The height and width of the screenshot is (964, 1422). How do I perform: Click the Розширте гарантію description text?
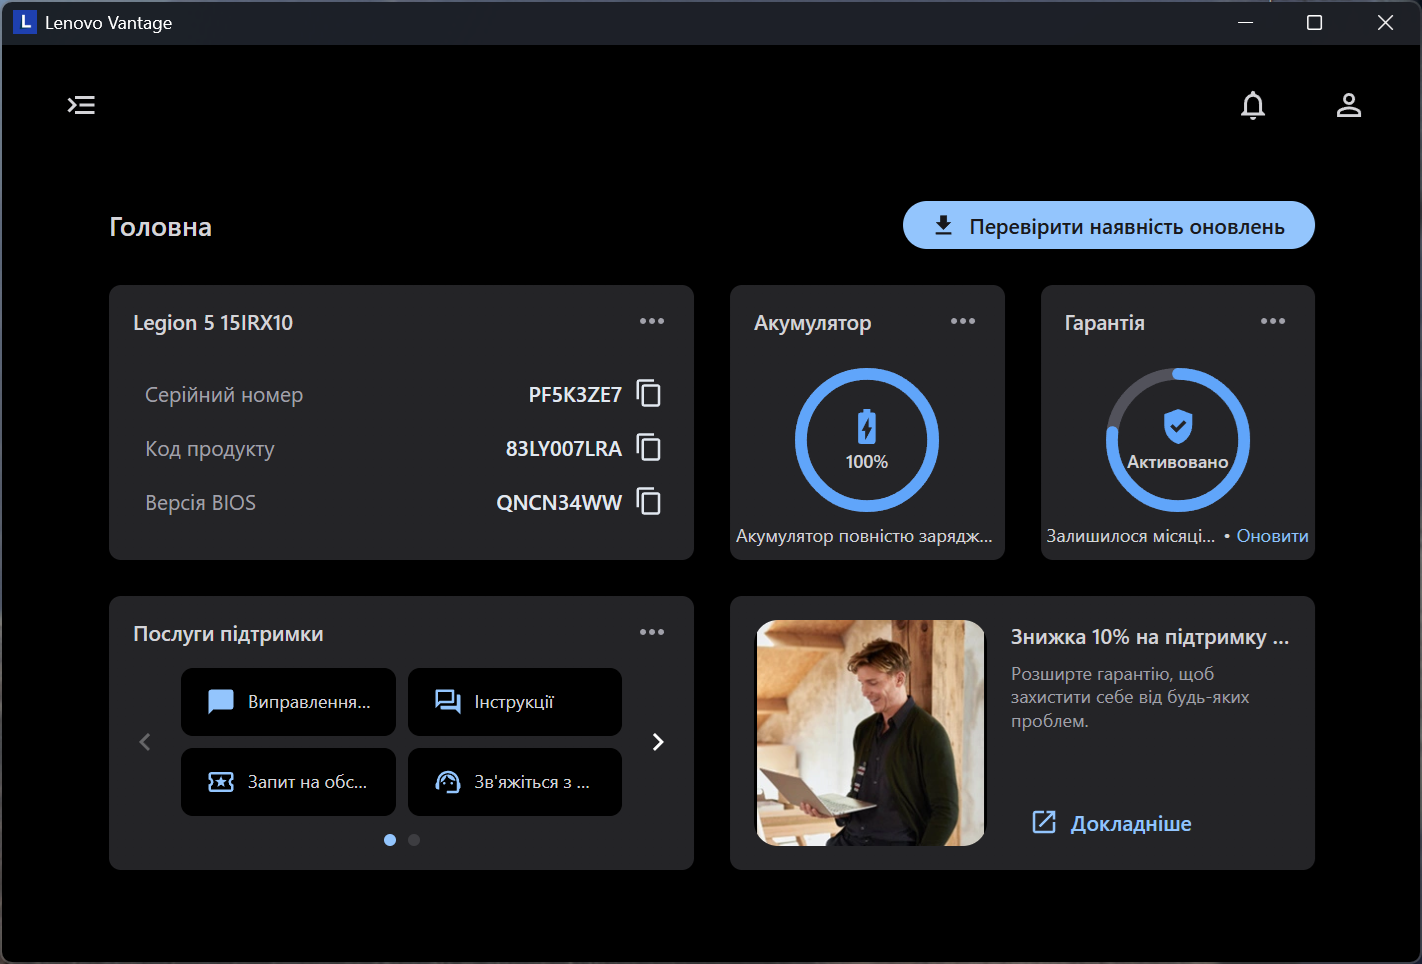point(1130,697)
